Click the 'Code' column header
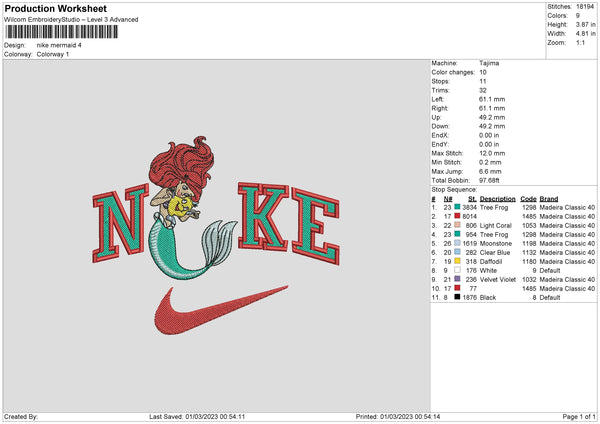600x424 pixels. pyautogui.click(x=528, y=199)
